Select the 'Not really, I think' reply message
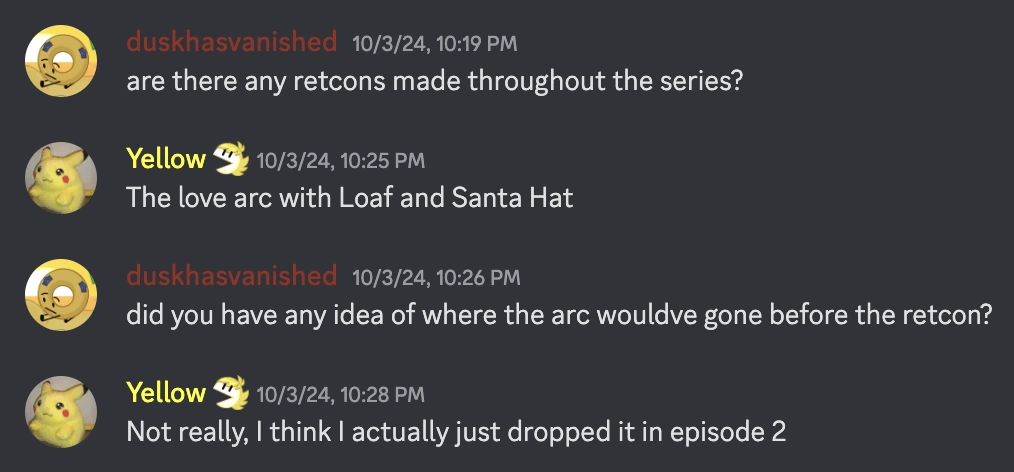Screen dimensions: 1014x472 tap(456, 432)
